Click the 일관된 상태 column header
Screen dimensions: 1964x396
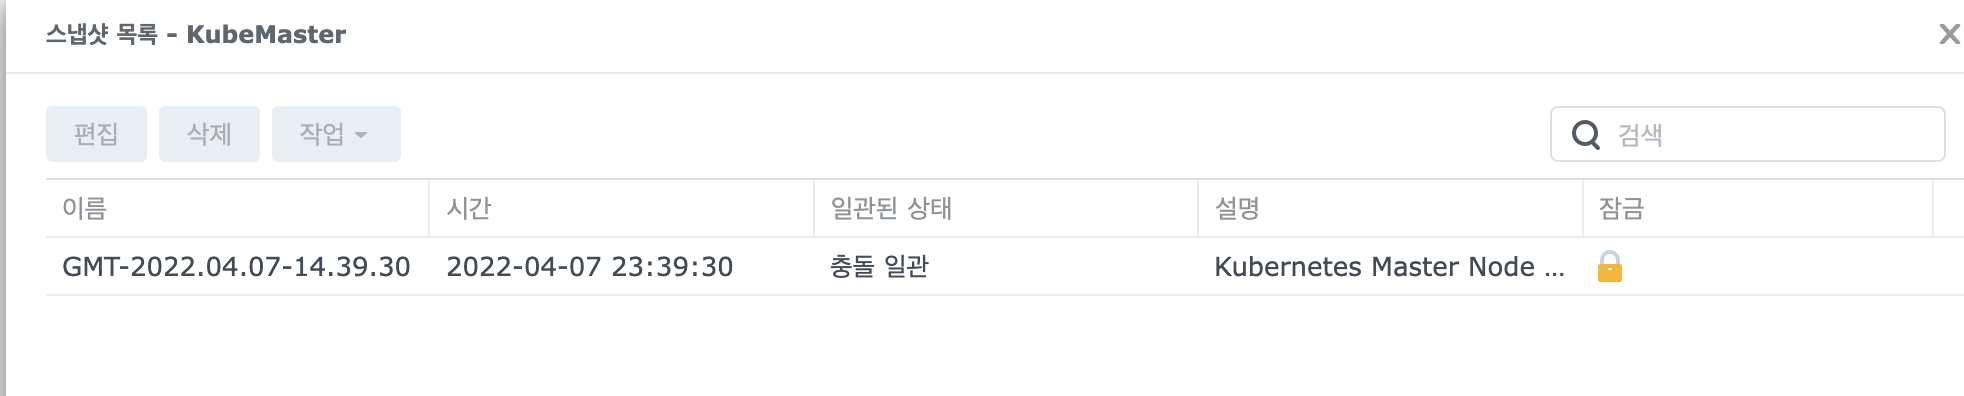[x=1006, y=208]
